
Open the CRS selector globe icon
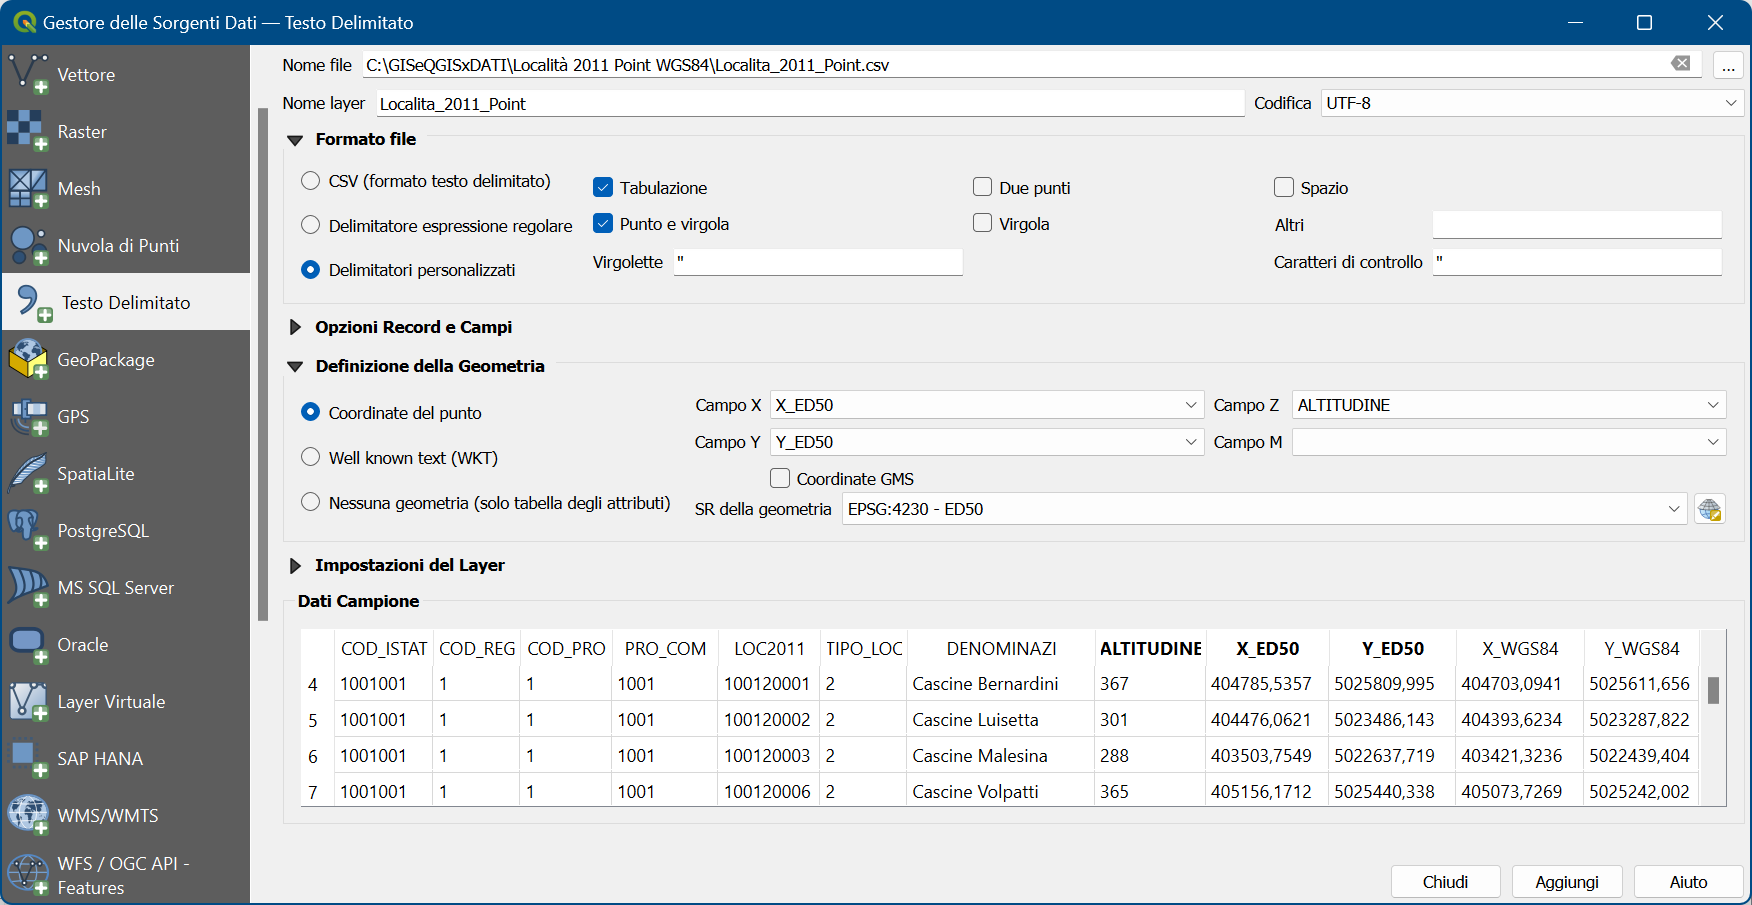pos(1710,509)
